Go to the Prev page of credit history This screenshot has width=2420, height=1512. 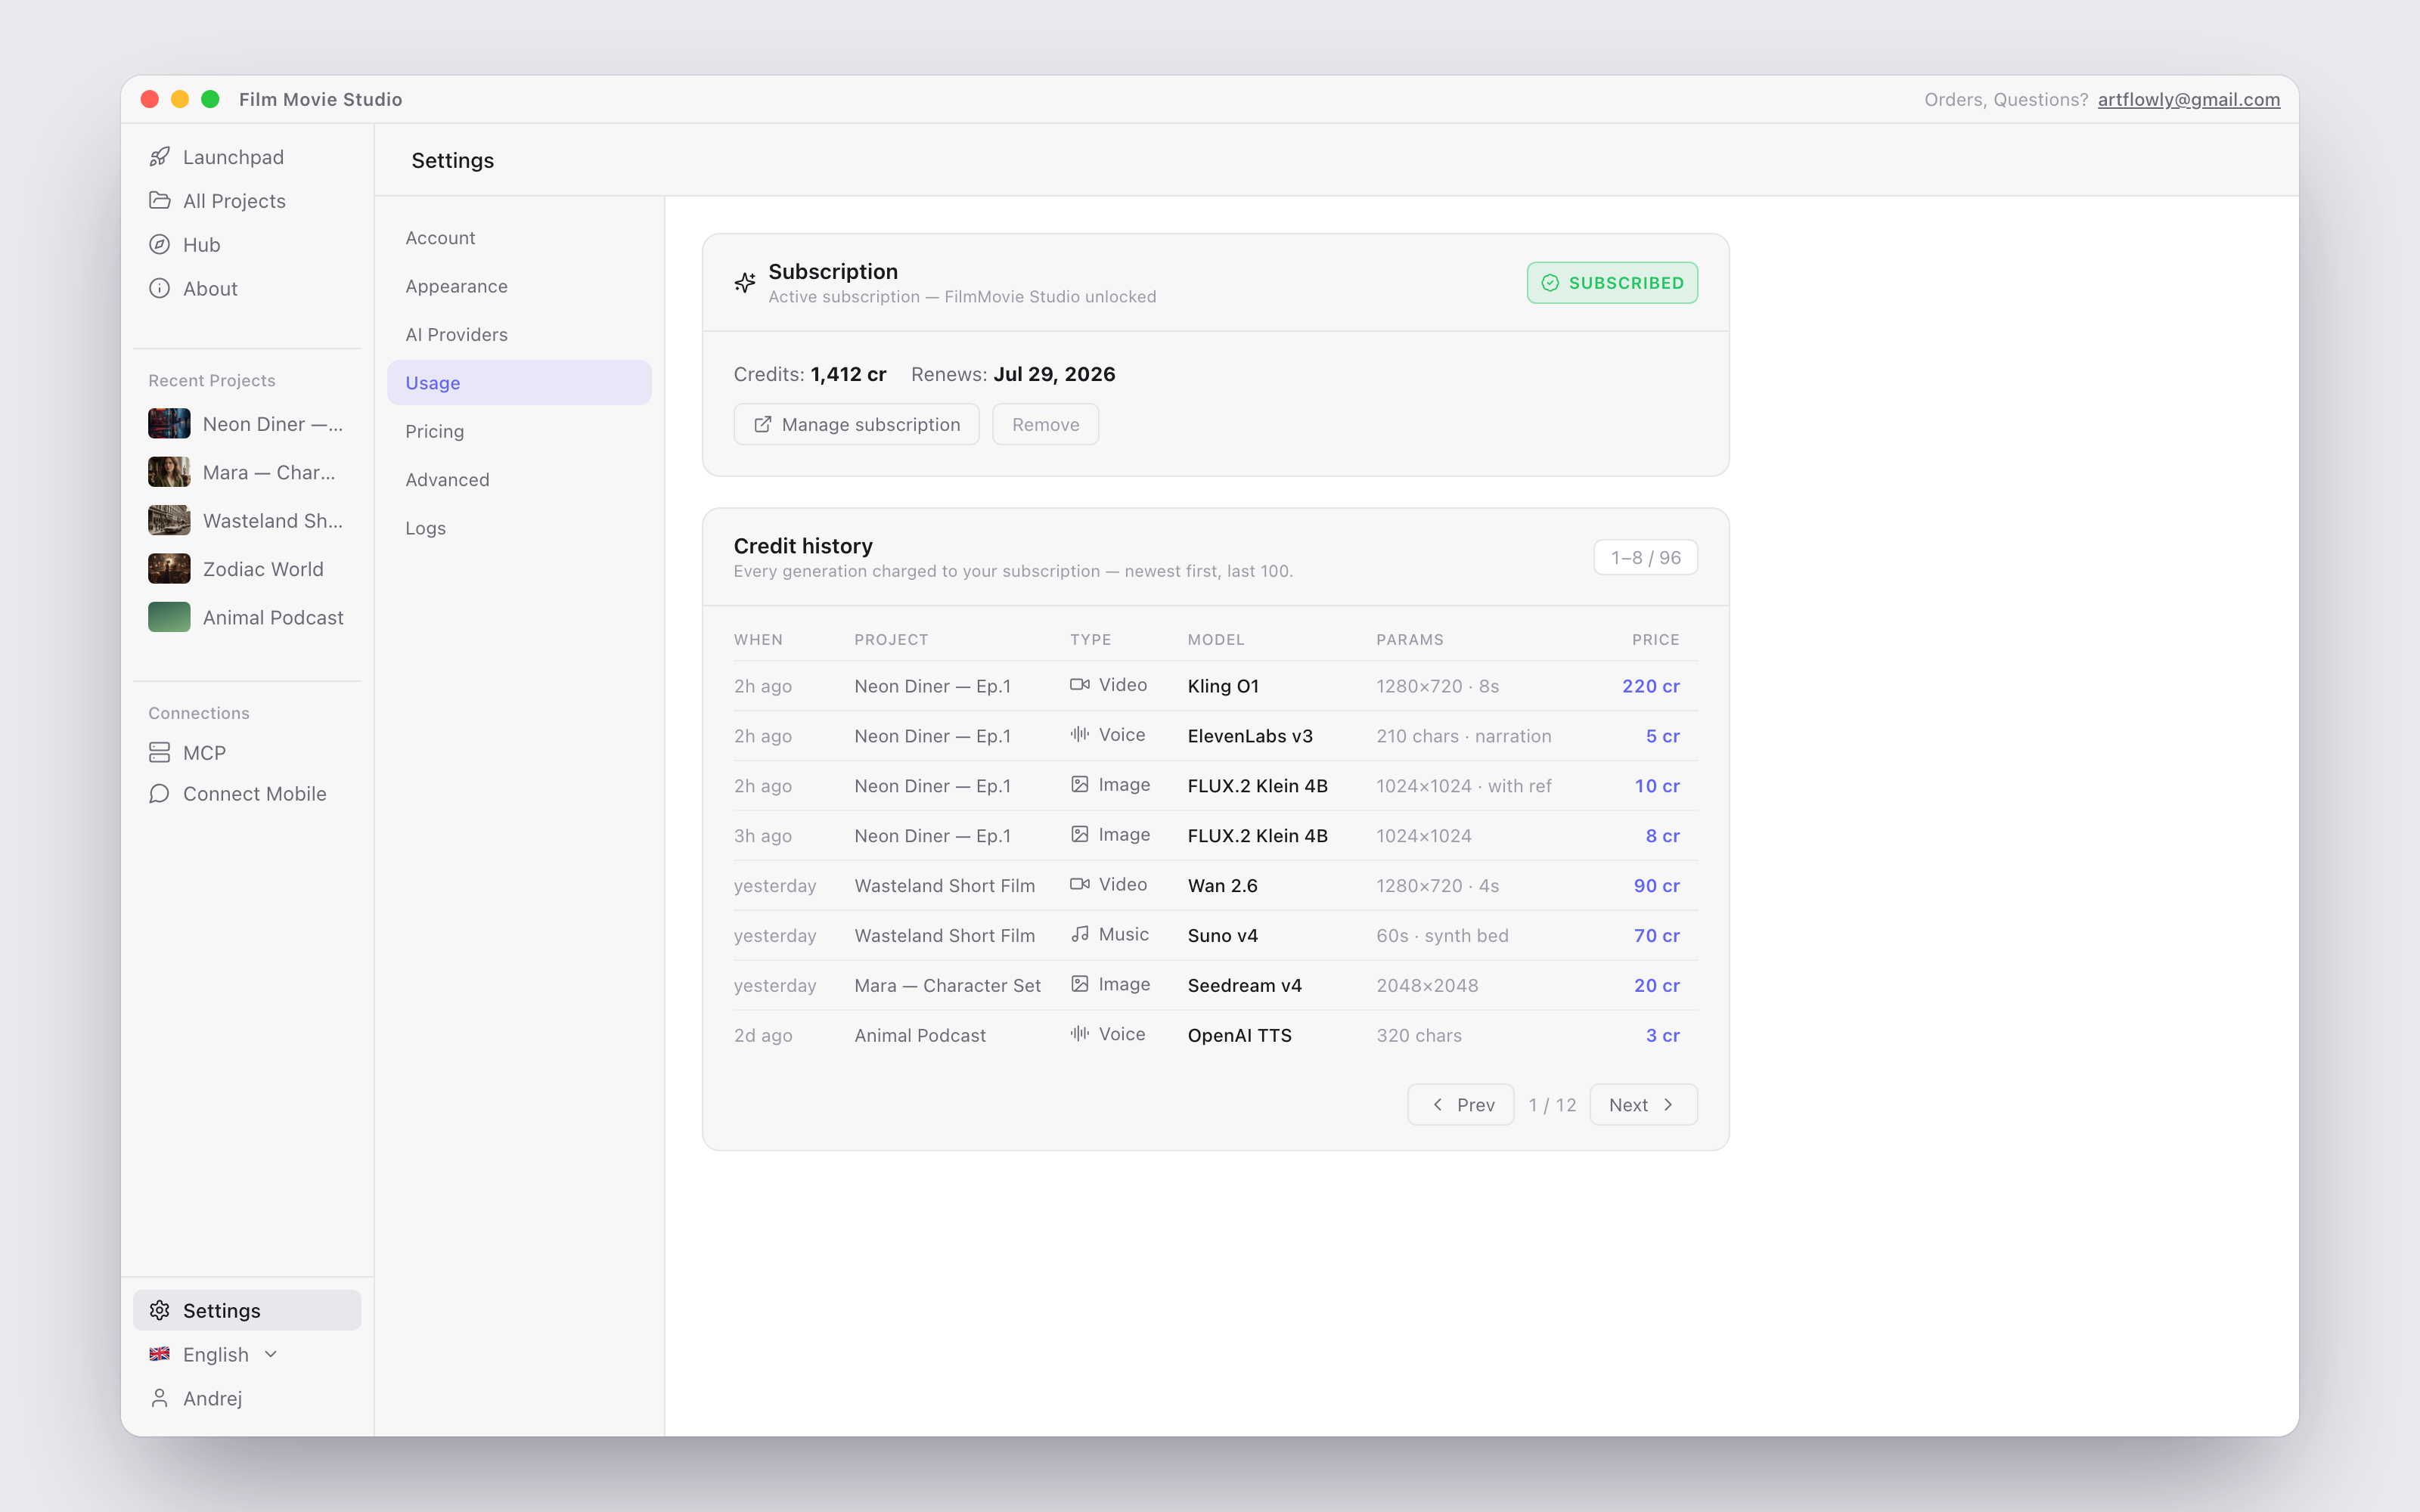[x=1460, y=1105]
